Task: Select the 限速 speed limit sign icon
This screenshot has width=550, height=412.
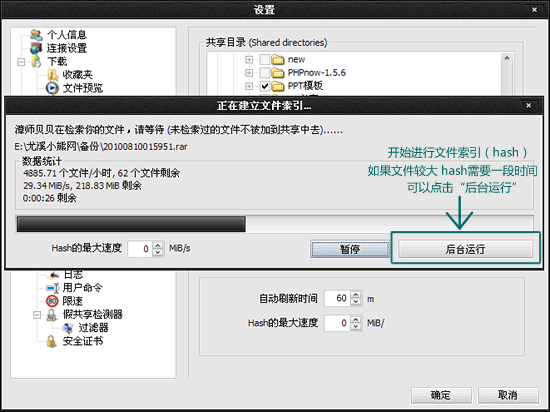Action: pos(52,301)
